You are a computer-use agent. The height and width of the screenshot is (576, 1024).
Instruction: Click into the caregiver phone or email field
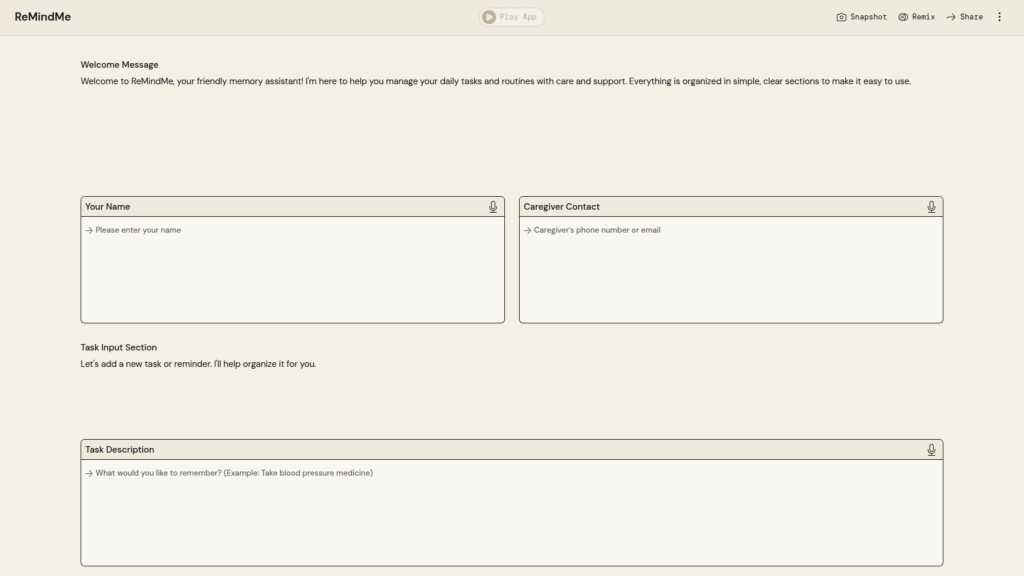click(x=730, y=268)
